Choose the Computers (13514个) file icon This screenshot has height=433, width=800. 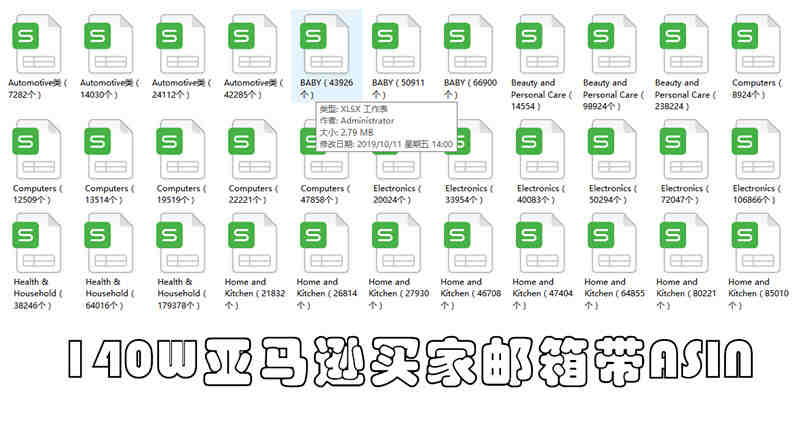point(109,149)
